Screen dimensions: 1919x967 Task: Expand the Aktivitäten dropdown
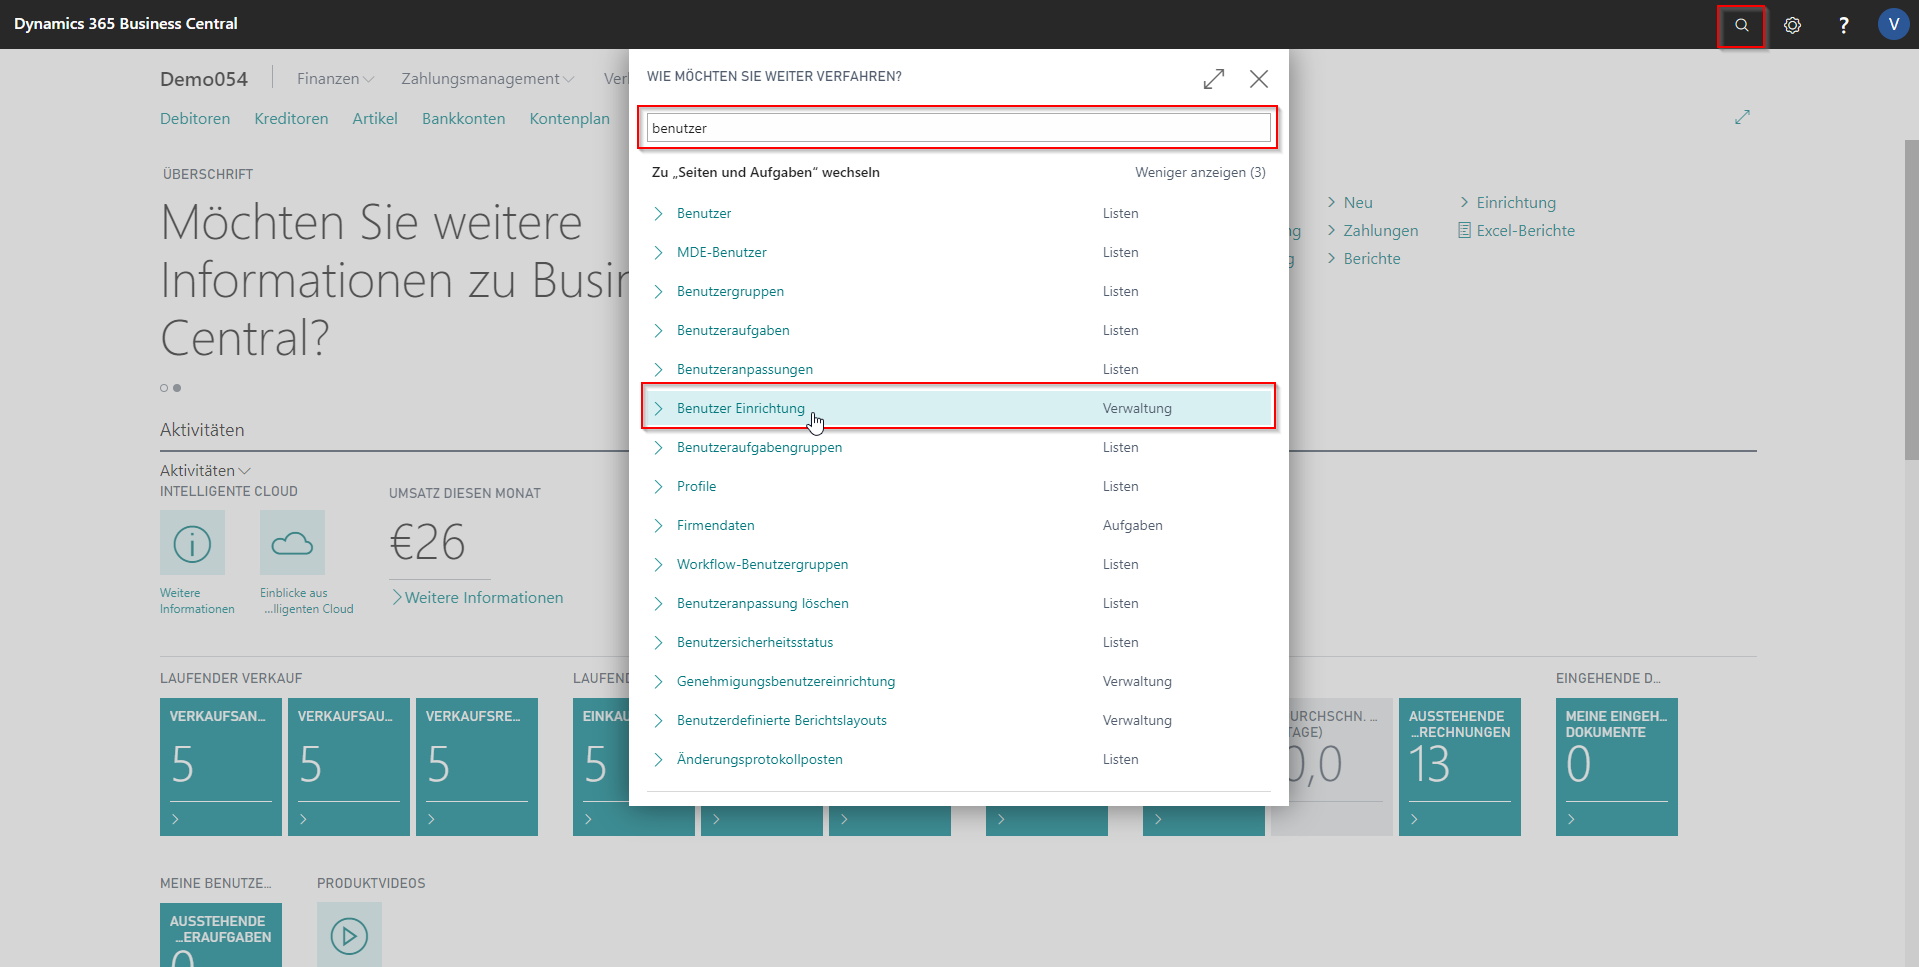click(x=205, y=470)
